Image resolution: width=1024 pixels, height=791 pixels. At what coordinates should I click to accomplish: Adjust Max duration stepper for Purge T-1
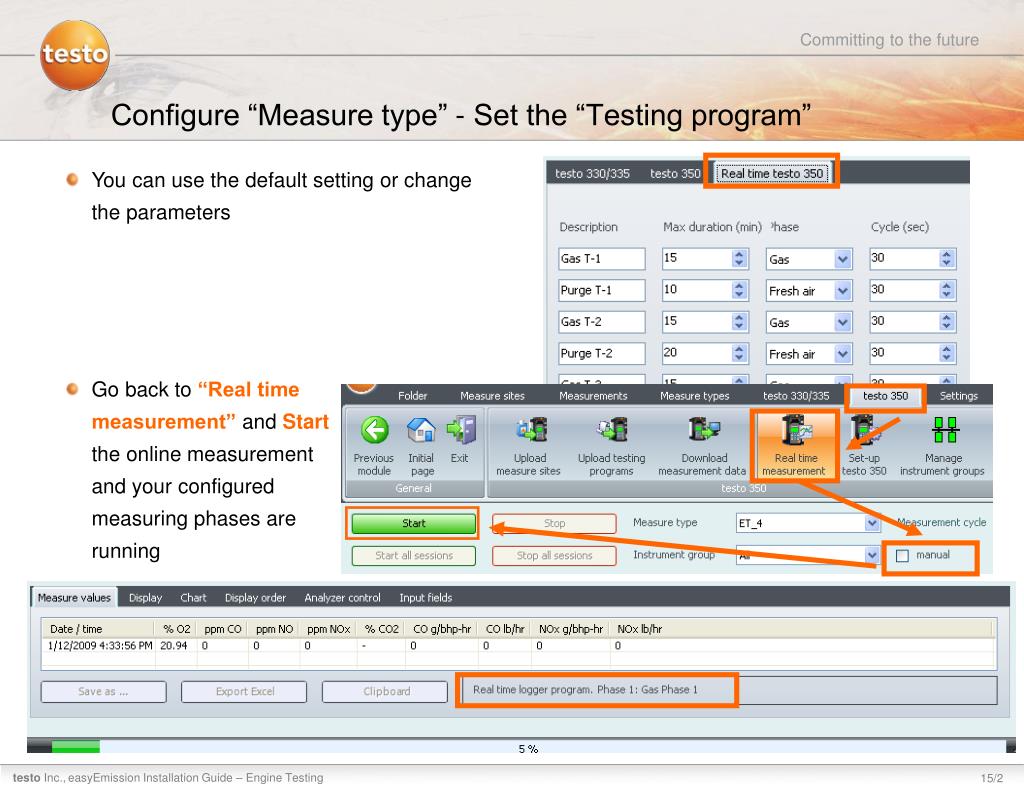(739, 290)
